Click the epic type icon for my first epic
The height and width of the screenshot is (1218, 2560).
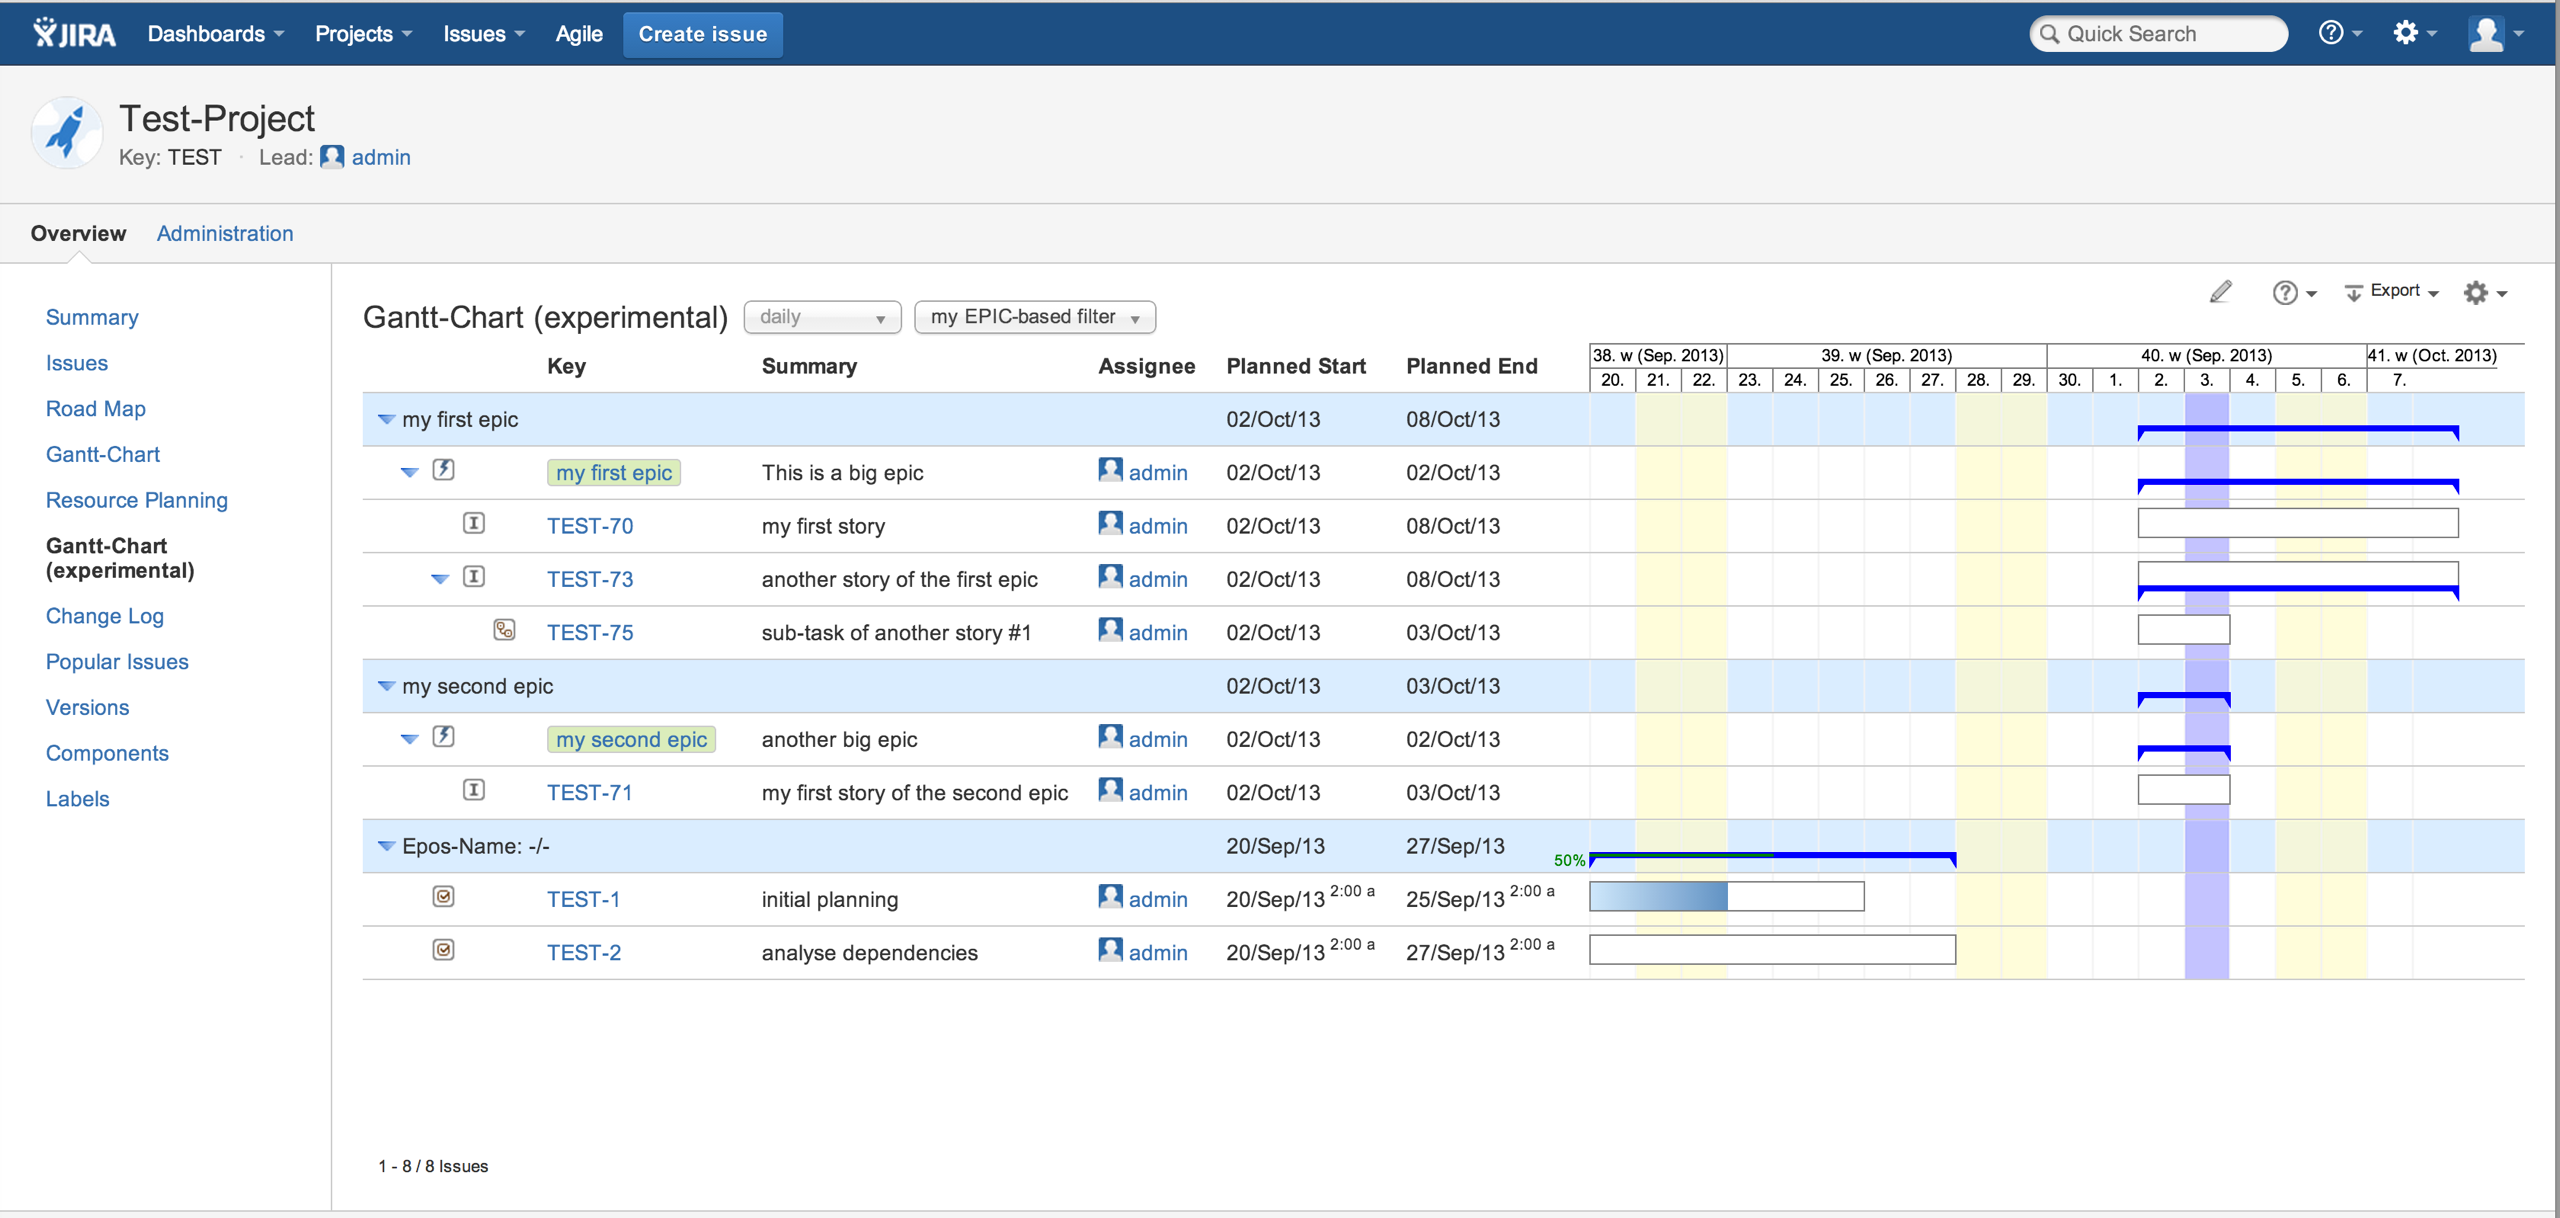click(443, 470)
